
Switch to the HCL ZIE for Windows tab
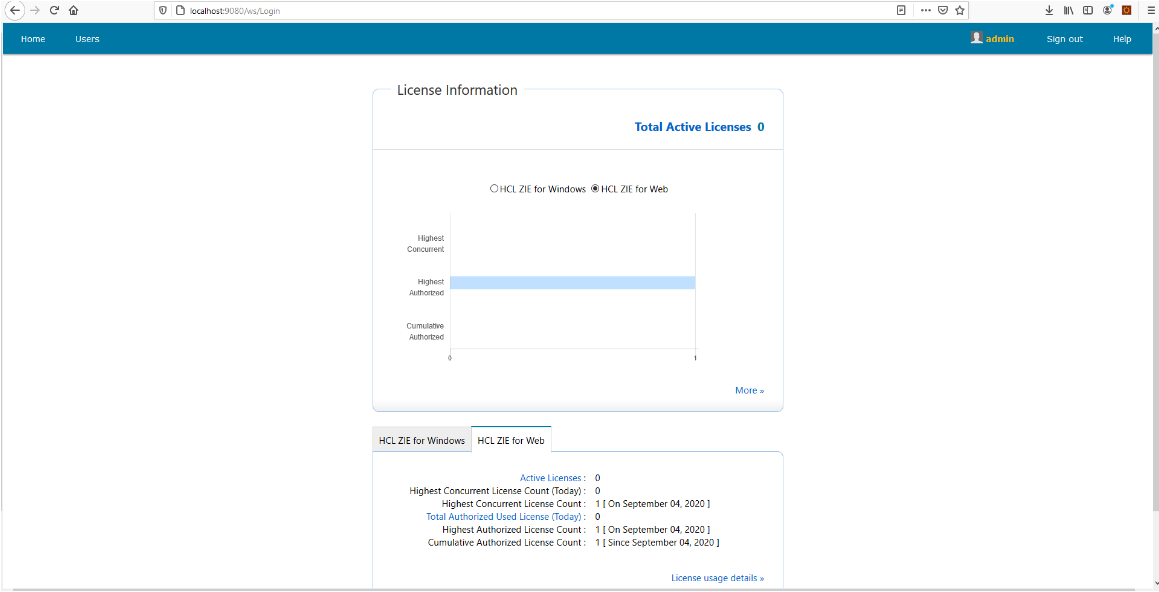point(422,440)
